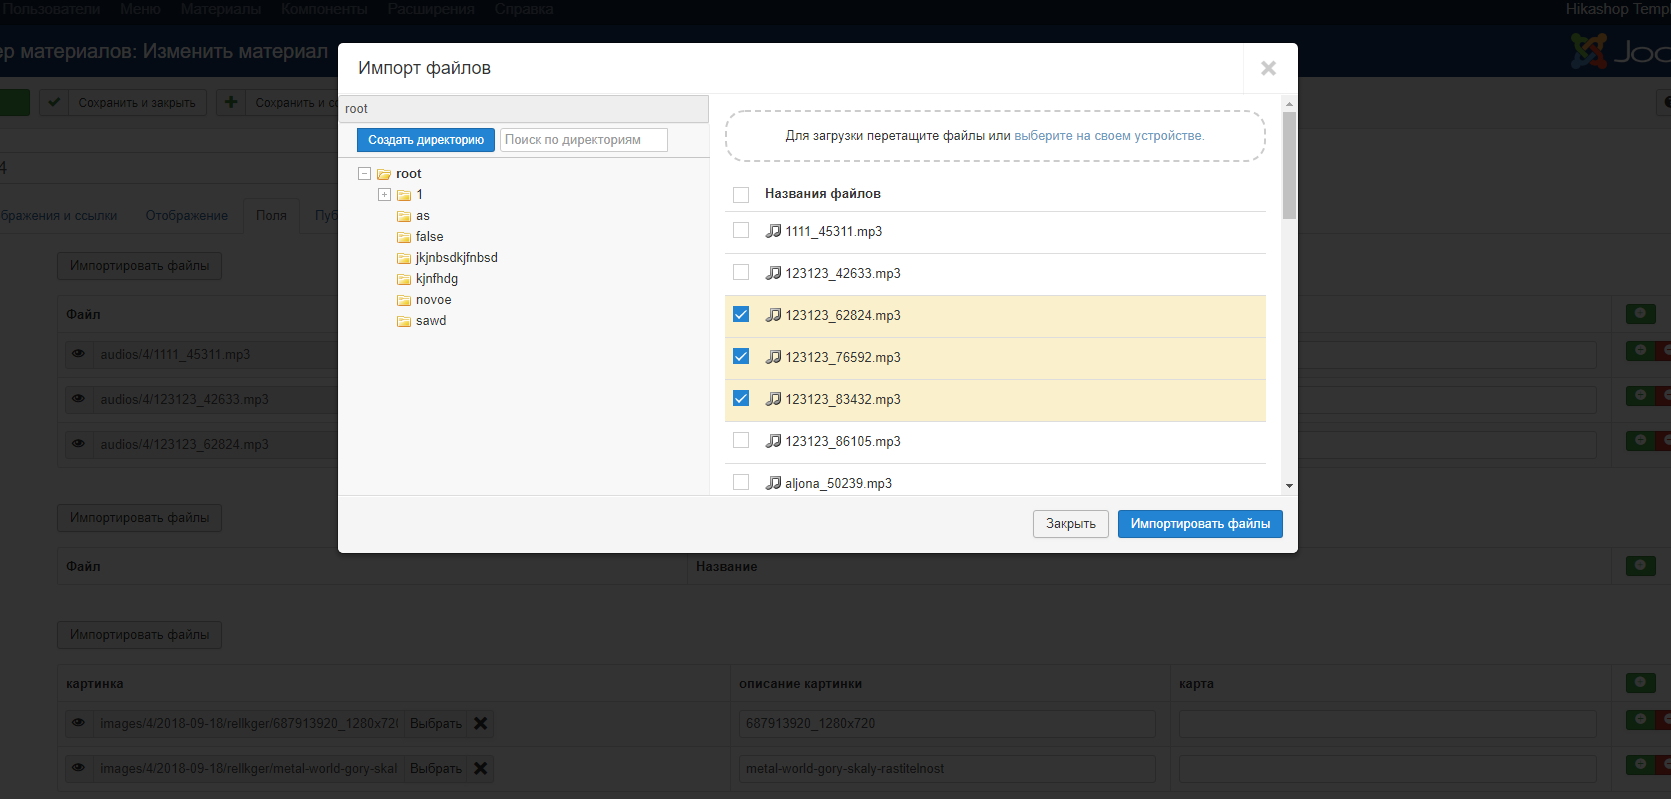Toggle the select-all checkbox in the file header
Image resolution: width=1671 pixels, height=799 pixels.
pos(741,194)
